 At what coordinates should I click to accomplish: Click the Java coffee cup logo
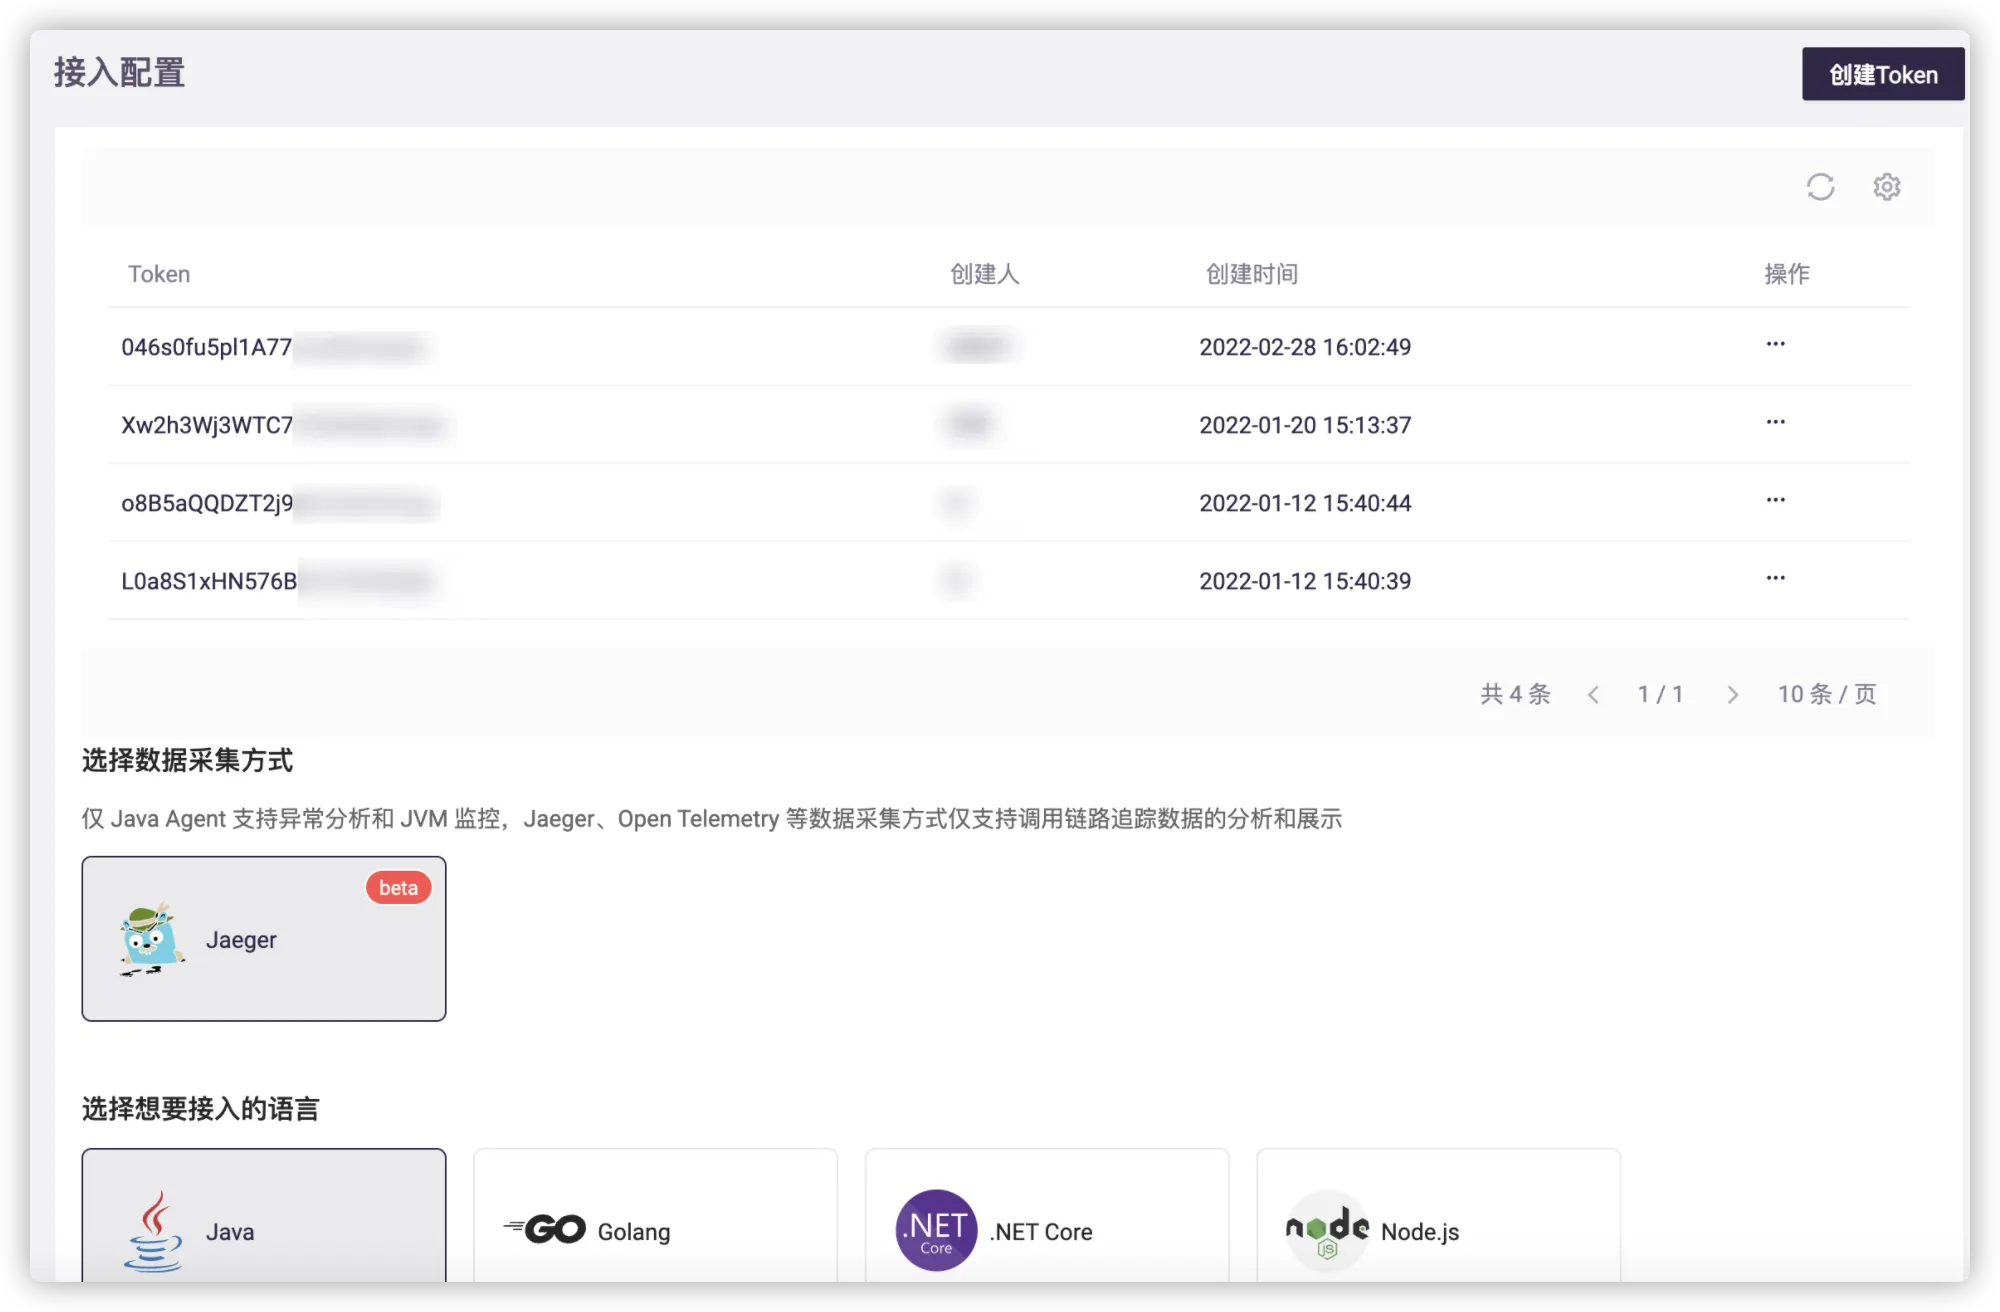click(x=153, y=1231)
